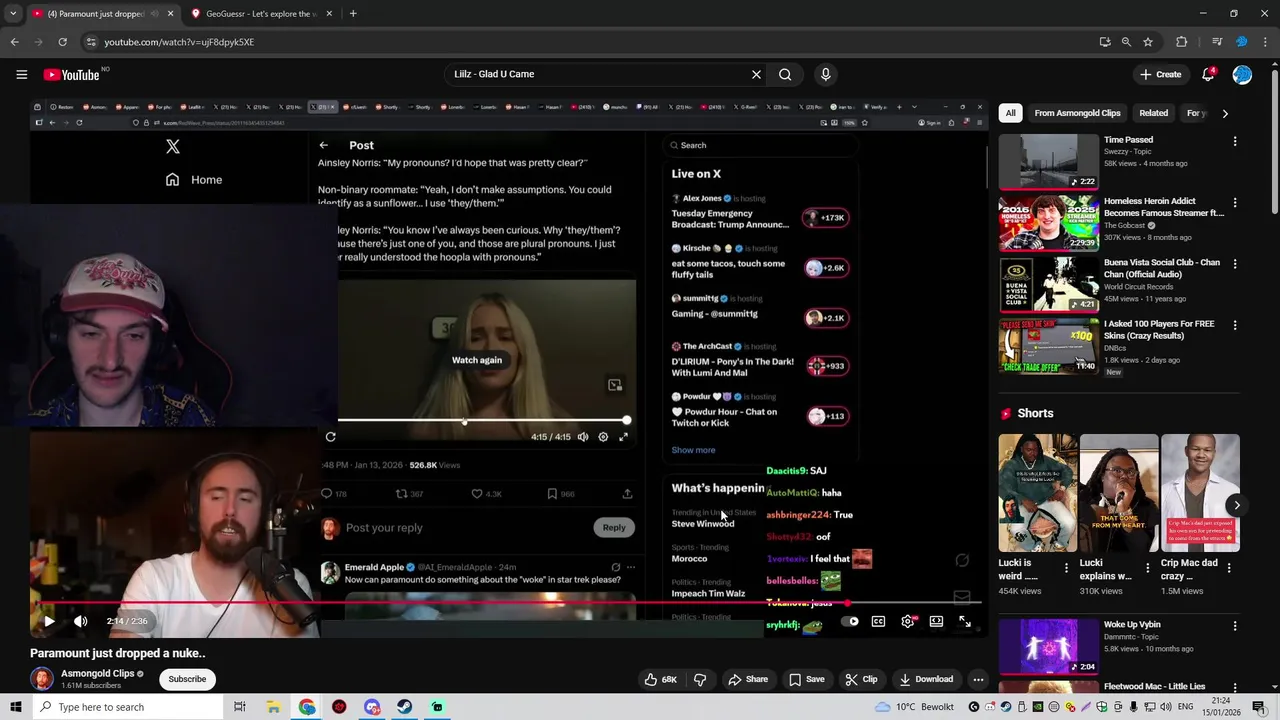
Task: Clip the video with scissors button
Action: tap(860, 679)
